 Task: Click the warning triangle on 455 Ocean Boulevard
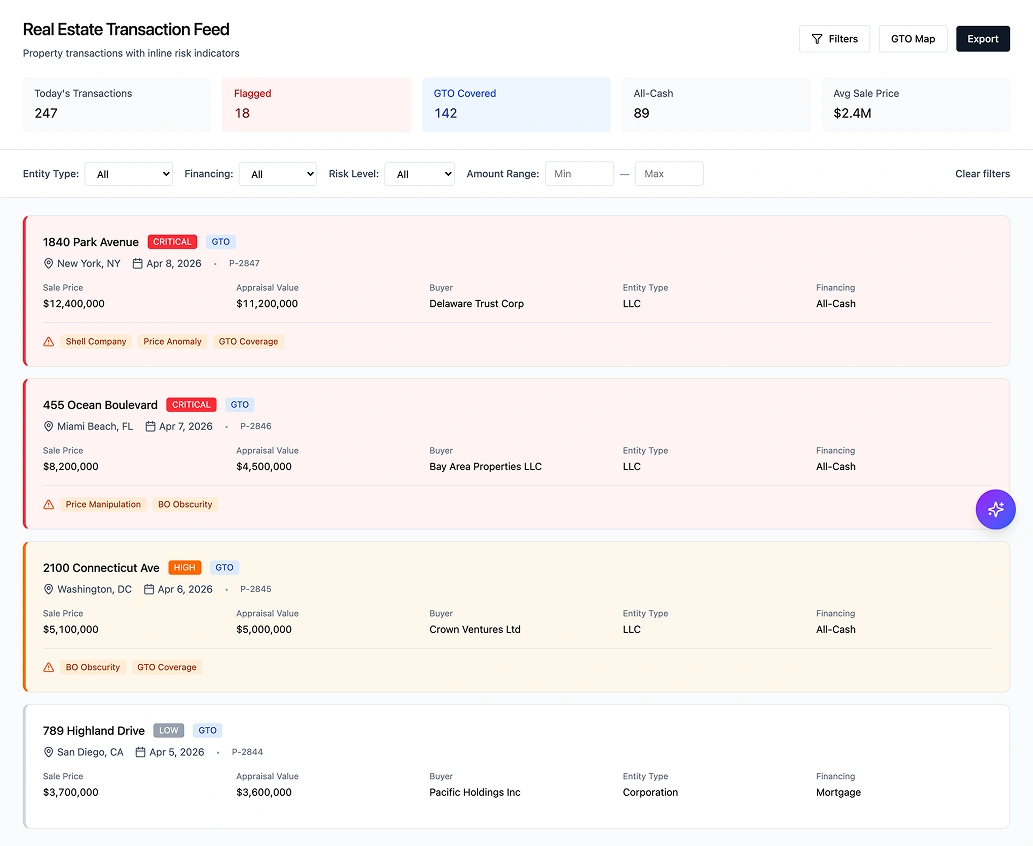(47, 504)
